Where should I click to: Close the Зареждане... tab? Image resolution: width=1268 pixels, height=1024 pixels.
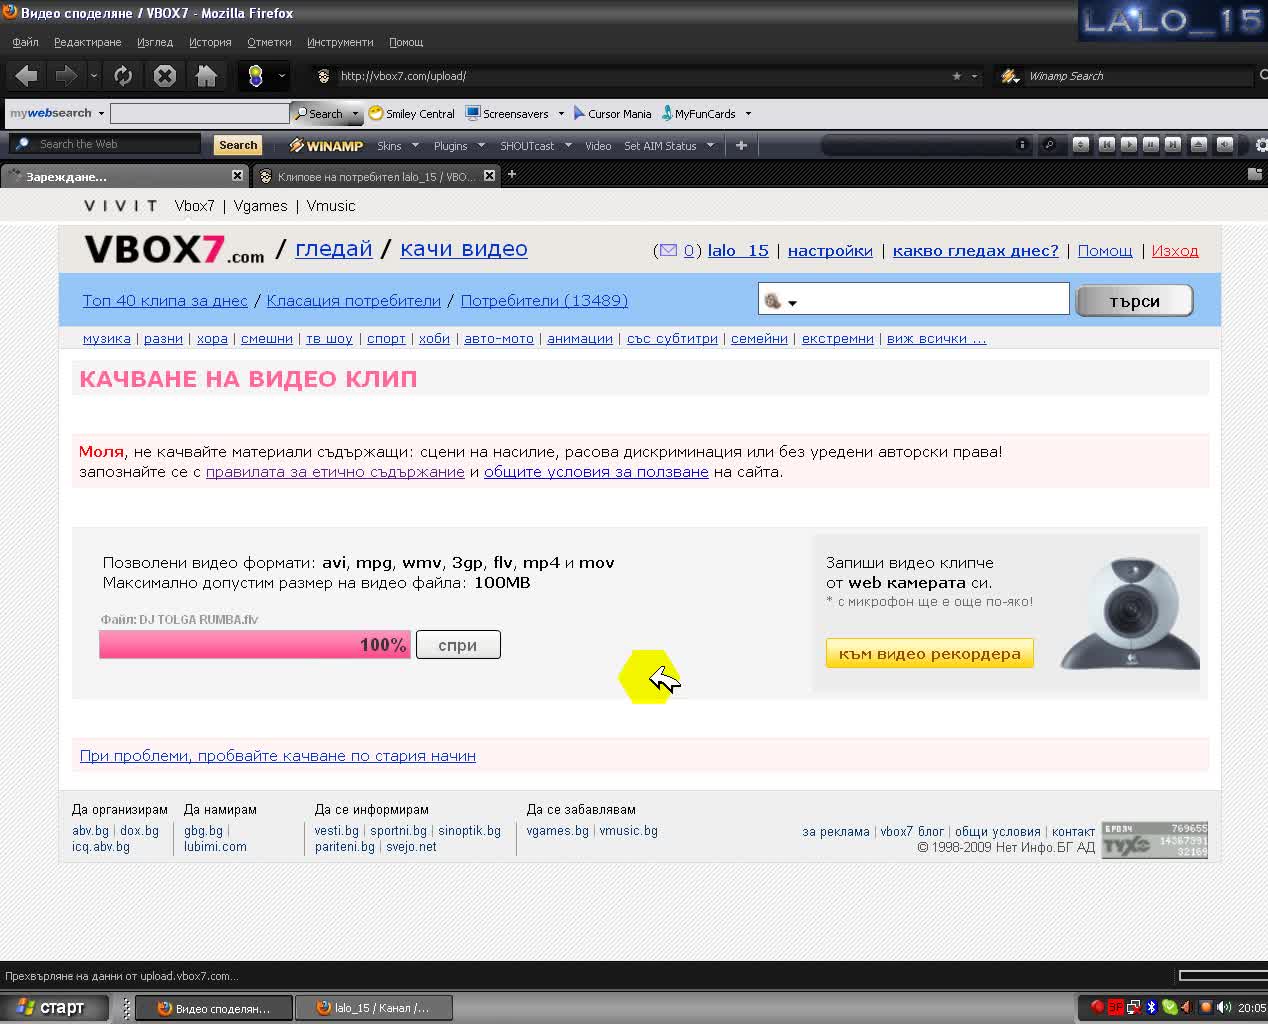tap(237, 175)
